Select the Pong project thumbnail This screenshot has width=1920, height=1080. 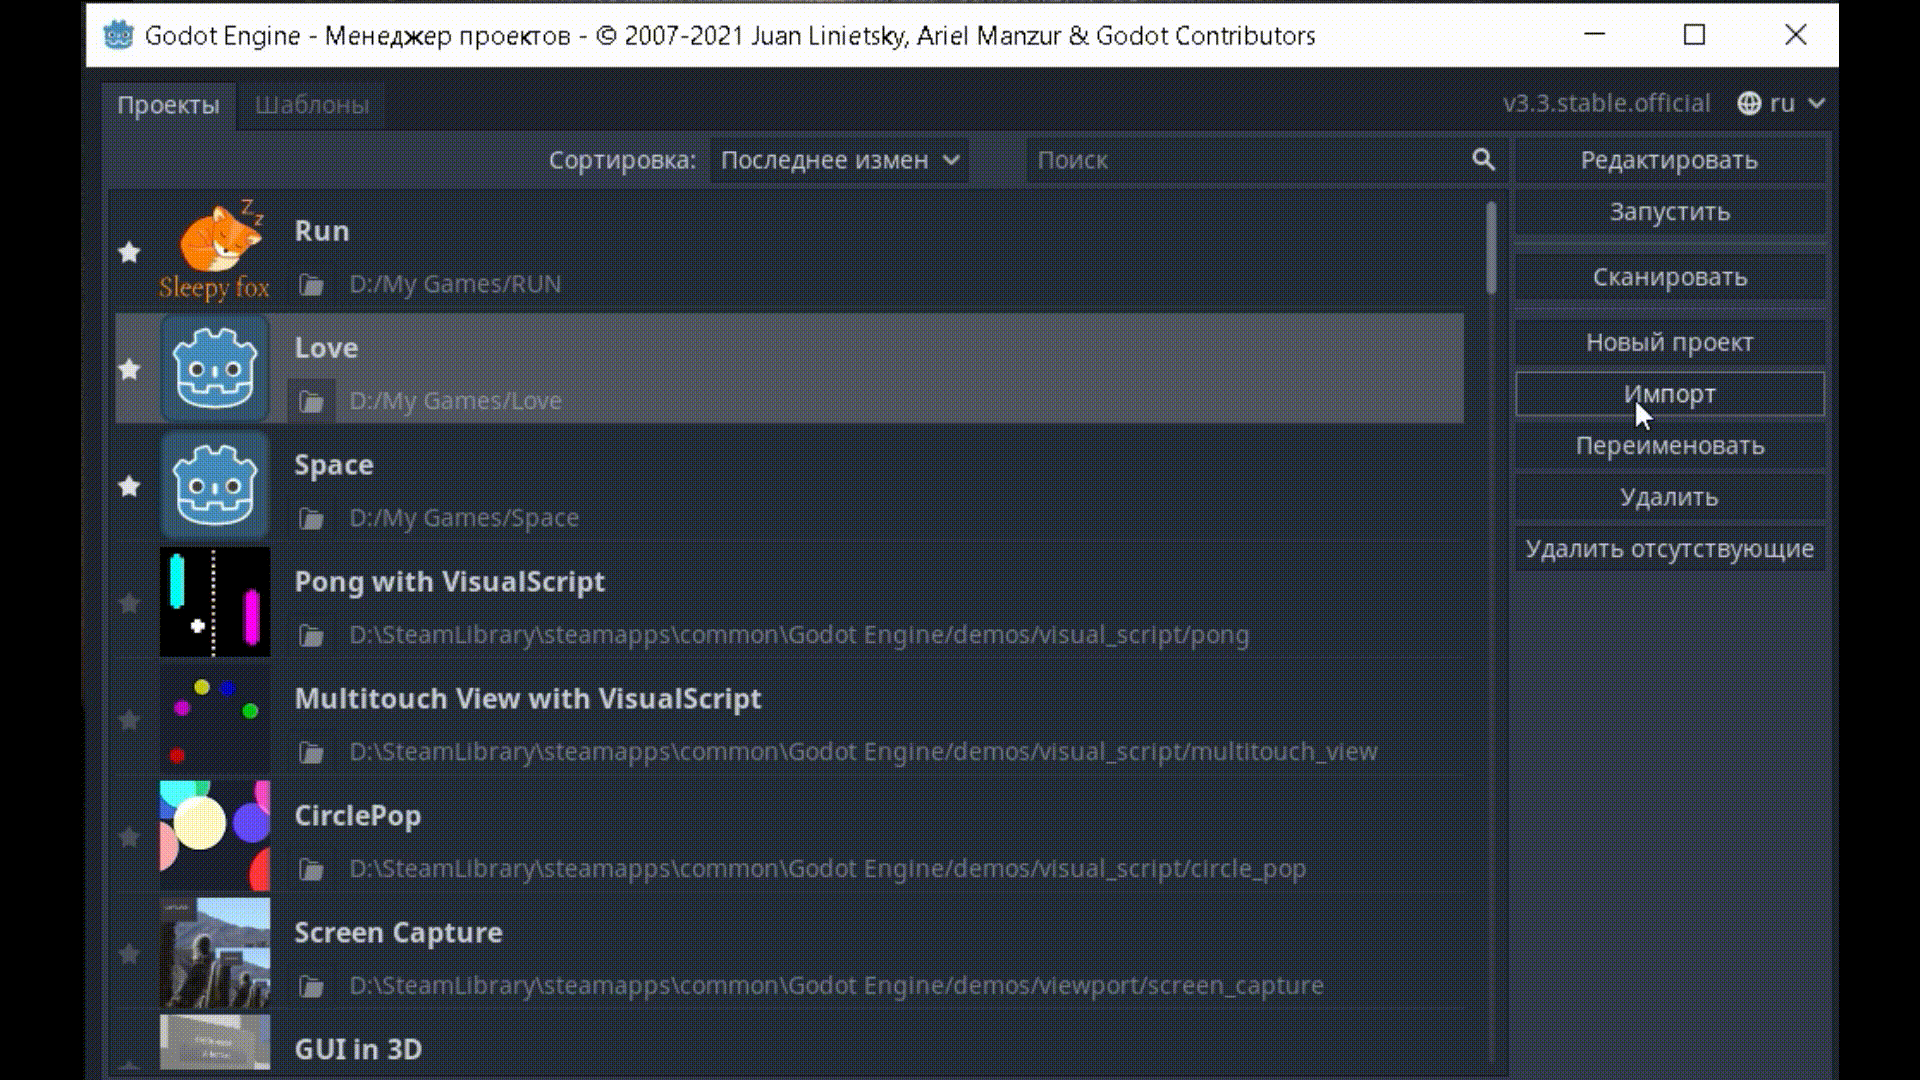(x=215, y=602)
